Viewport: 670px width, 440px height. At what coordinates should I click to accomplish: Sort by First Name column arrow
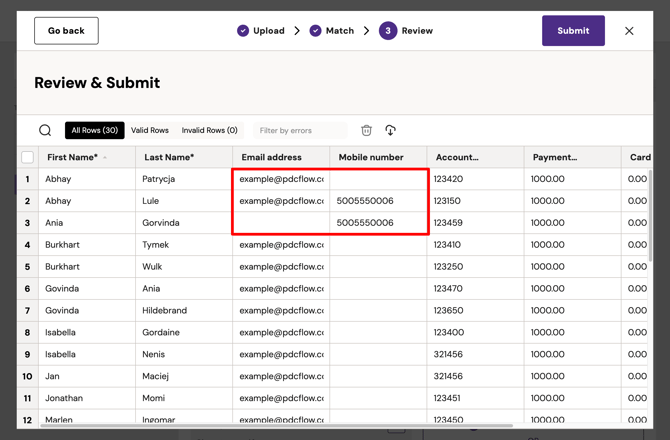pyautogui.click(x=105, y=158)
